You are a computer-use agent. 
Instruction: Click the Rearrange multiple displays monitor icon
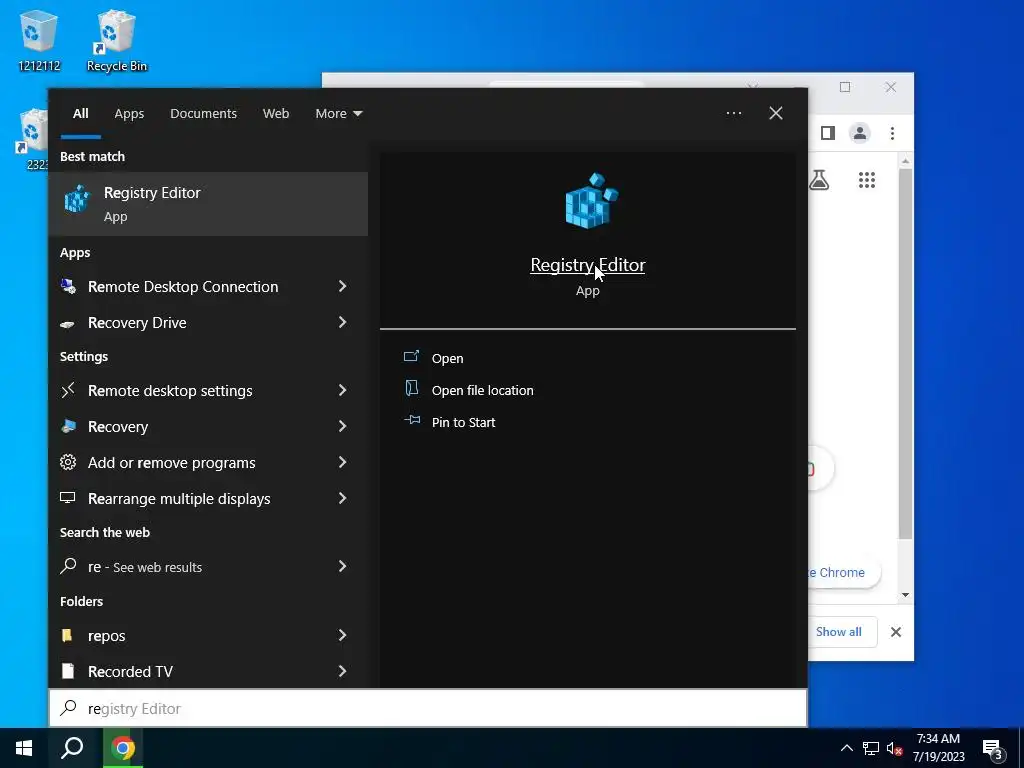[68, 498]
